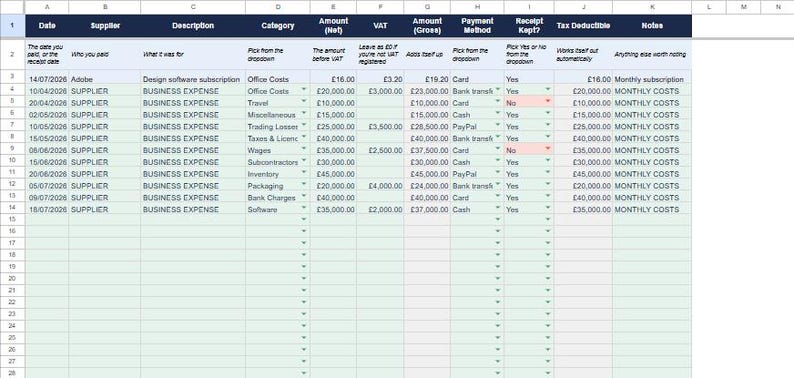Select row 9 header number
Screen dimensions: 794x378
pos(12,150)
